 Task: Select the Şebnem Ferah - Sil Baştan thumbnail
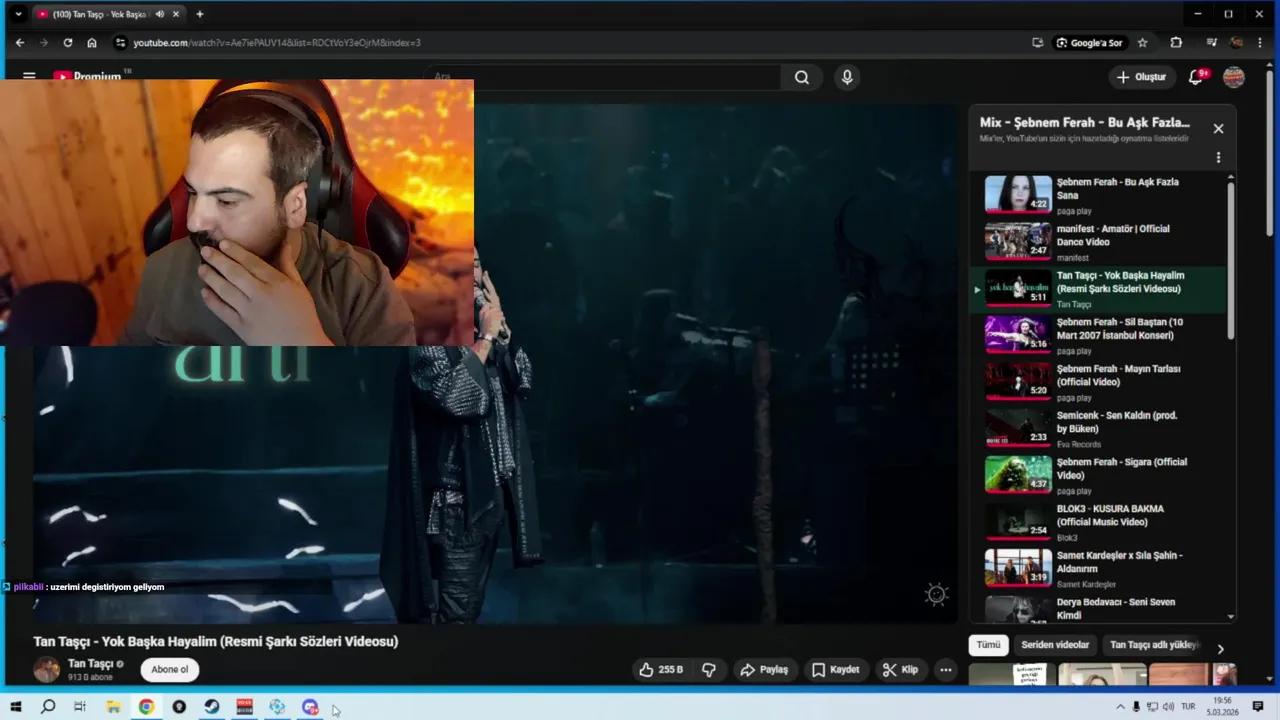[x=1018, y=334]
